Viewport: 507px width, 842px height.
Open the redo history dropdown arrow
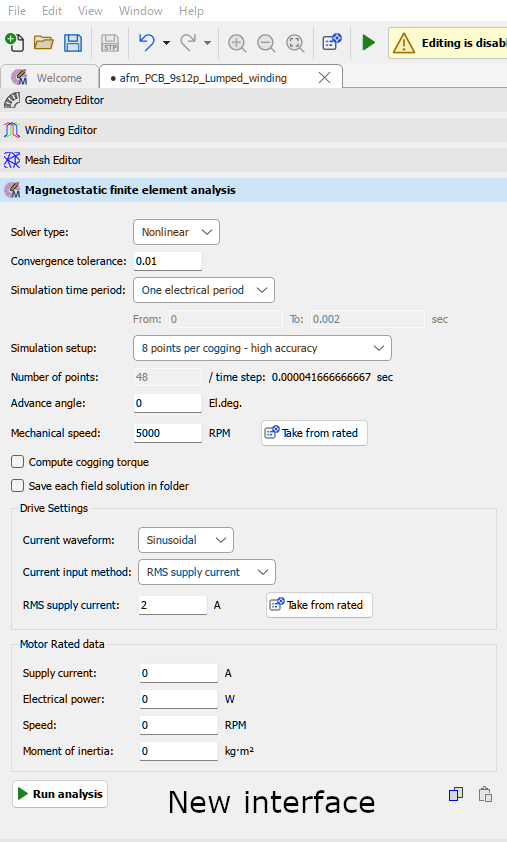[x=207, y=43]
